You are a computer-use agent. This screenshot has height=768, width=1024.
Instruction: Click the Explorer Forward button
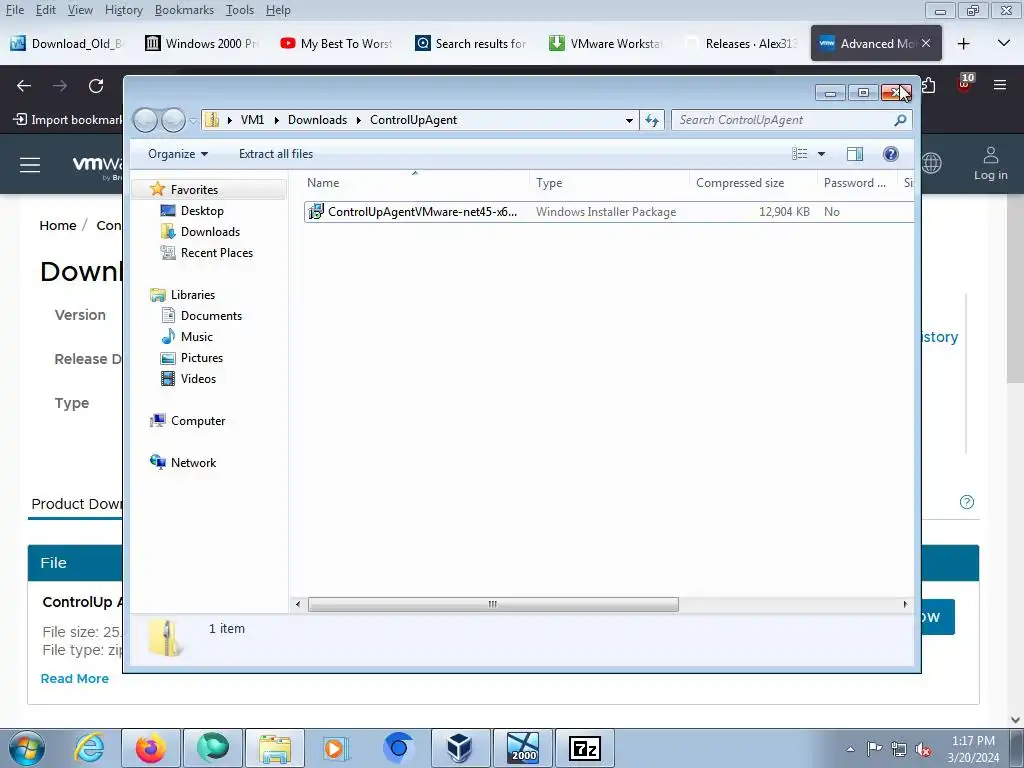point(173,120)
